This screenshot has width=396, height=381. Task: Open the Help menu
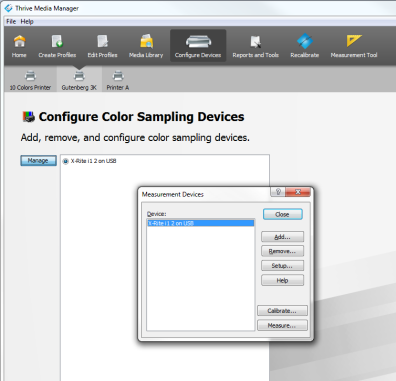pyautogui.click(x=27, y=21)
